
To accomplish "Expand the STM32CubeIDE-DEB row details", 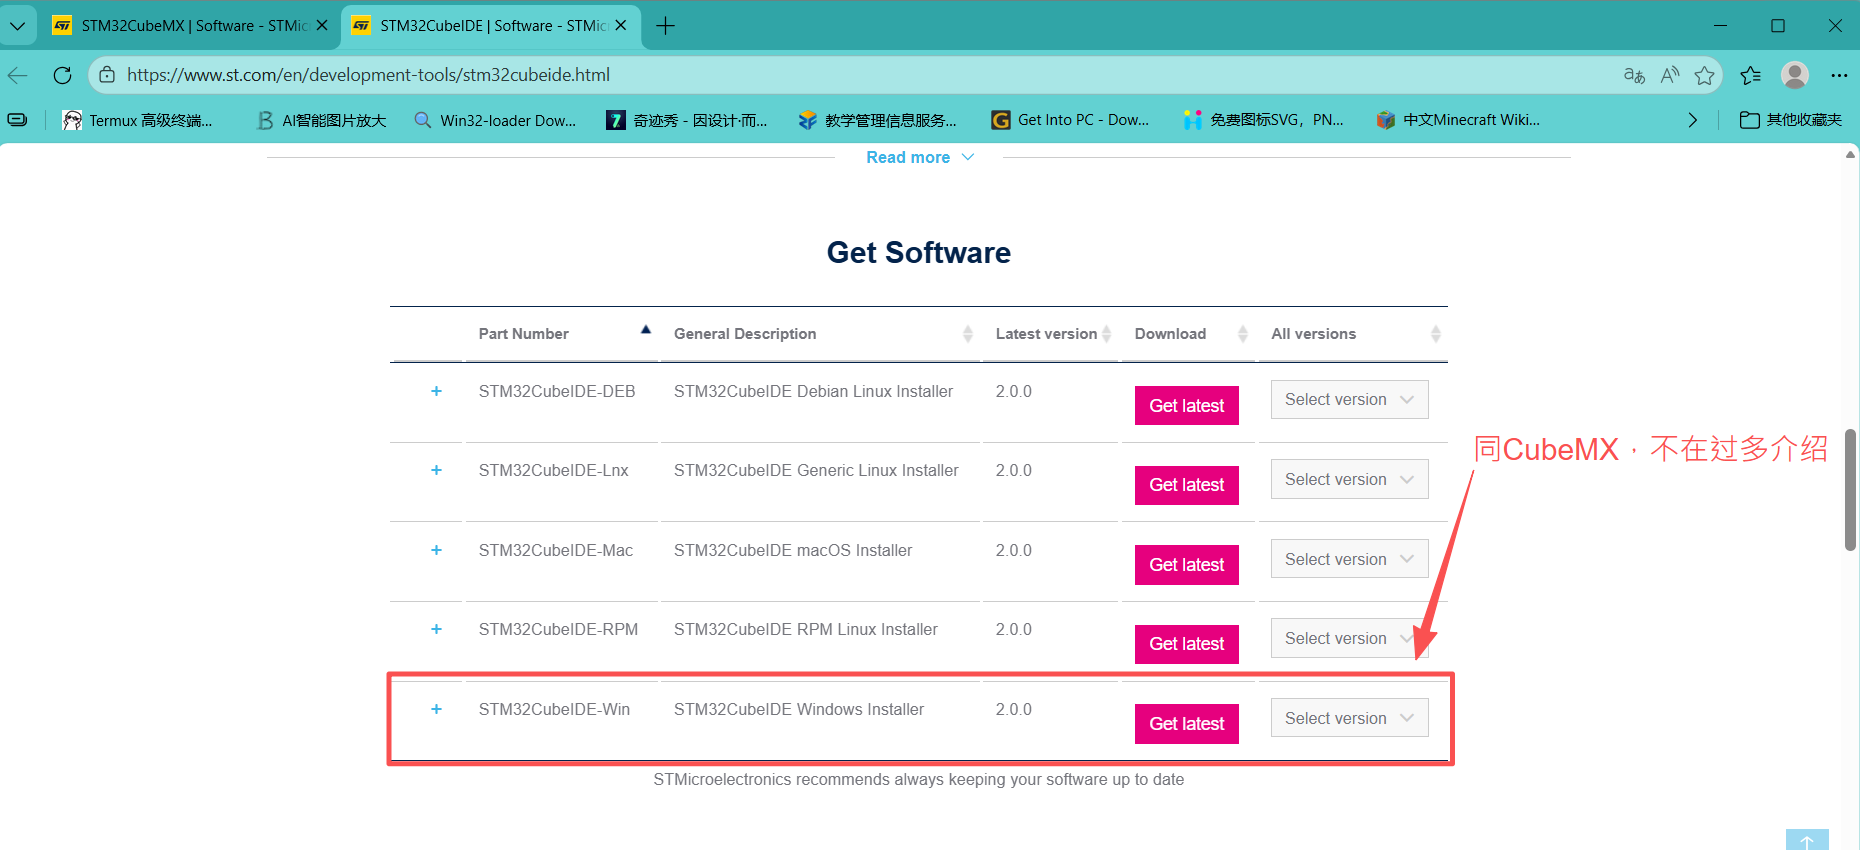I will (436, 391).
